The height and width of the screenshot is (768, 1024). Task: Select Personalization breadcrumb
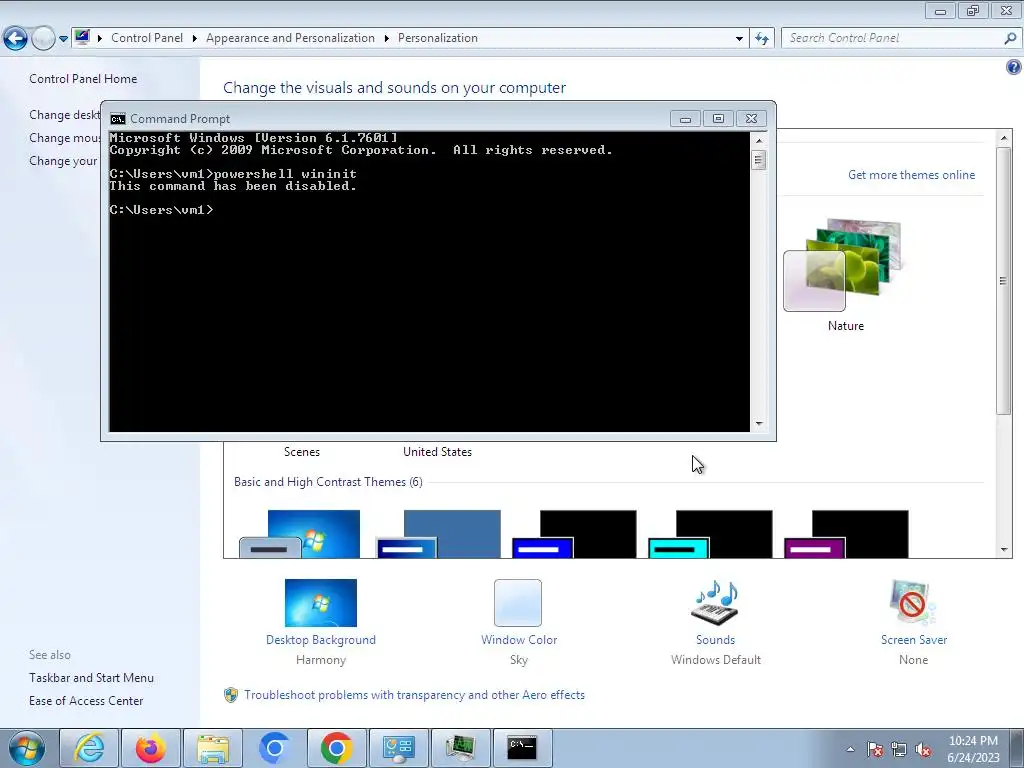coord(438,38)
